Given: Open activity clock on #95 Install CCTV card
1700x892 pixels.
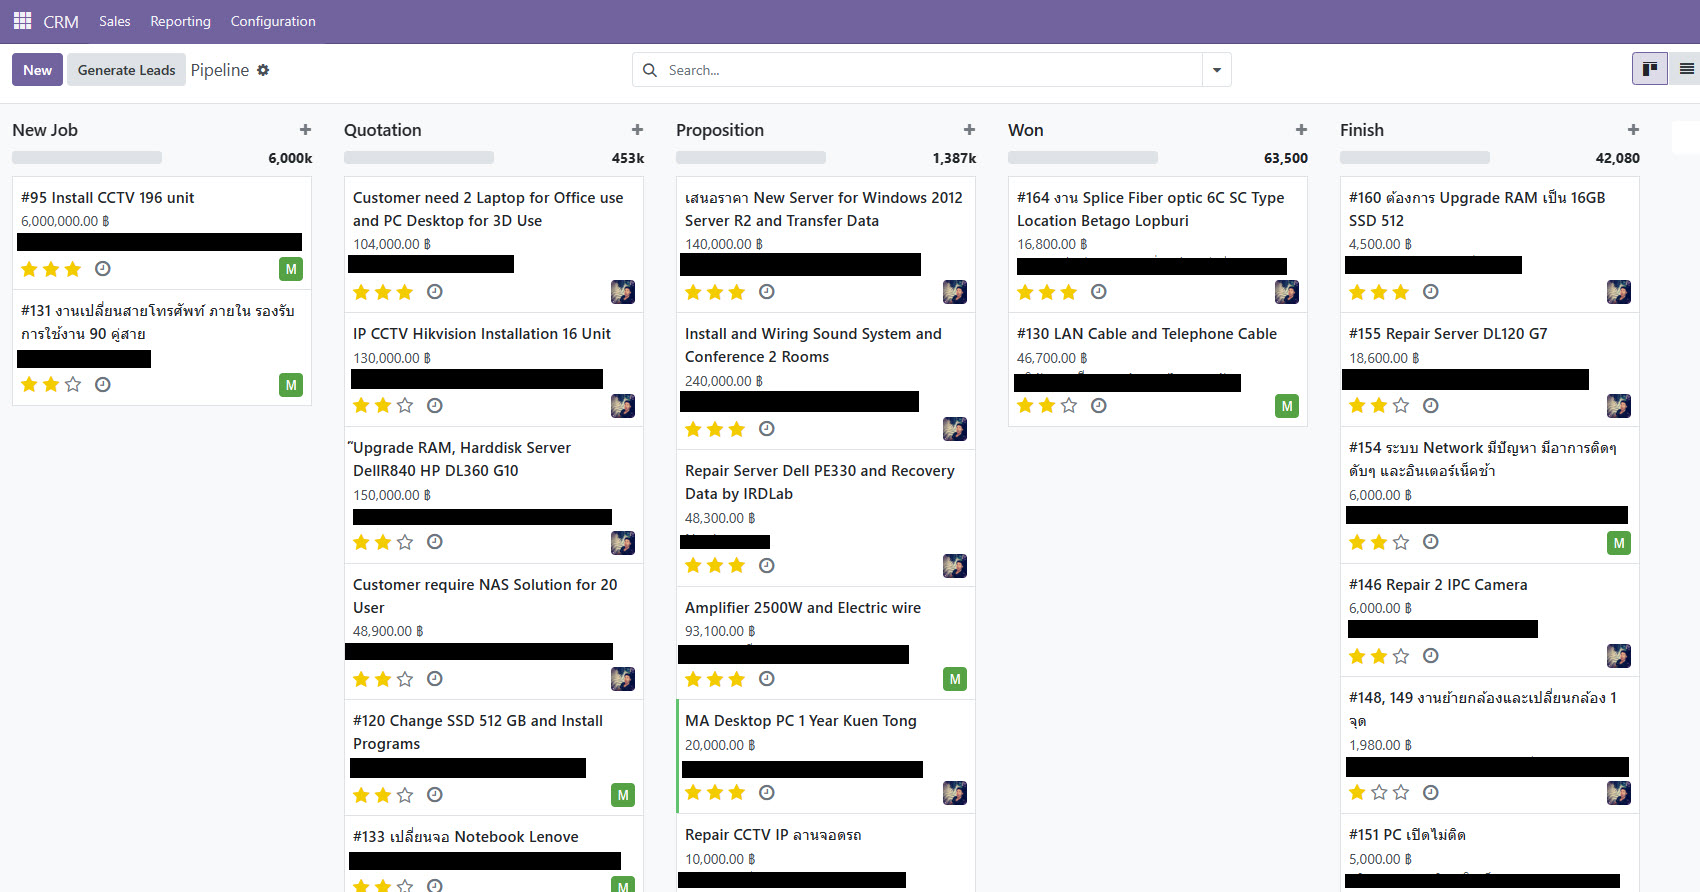Looking at the screenshot, I should coord(103,269).
